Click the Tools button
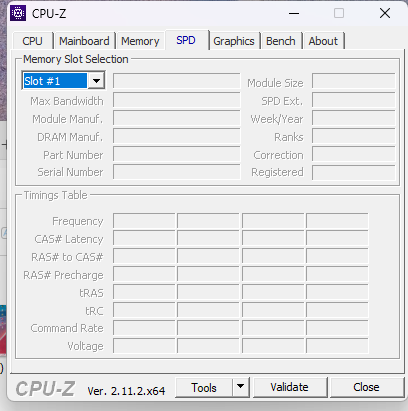The width and height of the screenshot is (408, 411). tap(204, 388)
